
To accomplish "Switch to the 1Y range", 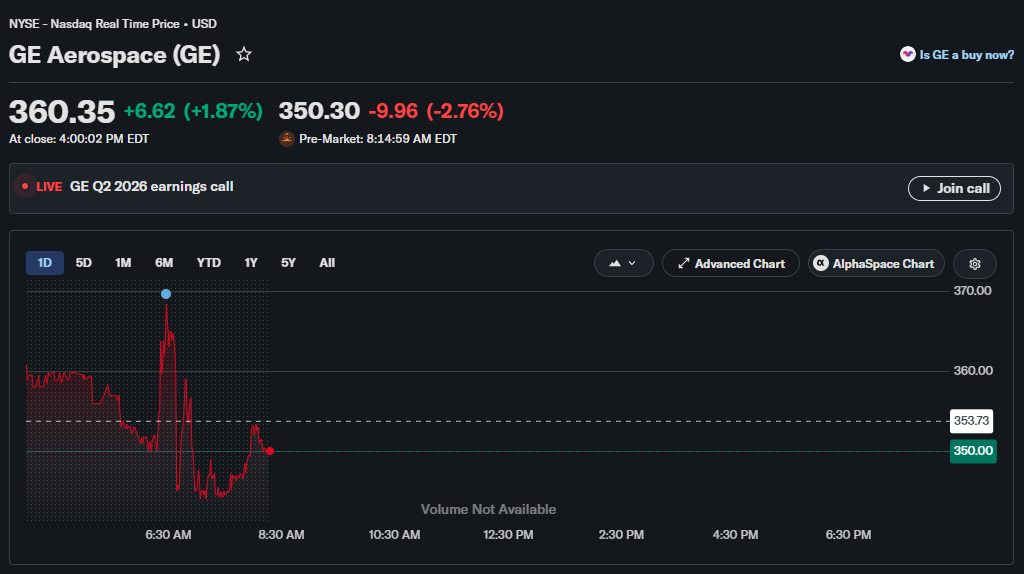I will pos(251,263).
